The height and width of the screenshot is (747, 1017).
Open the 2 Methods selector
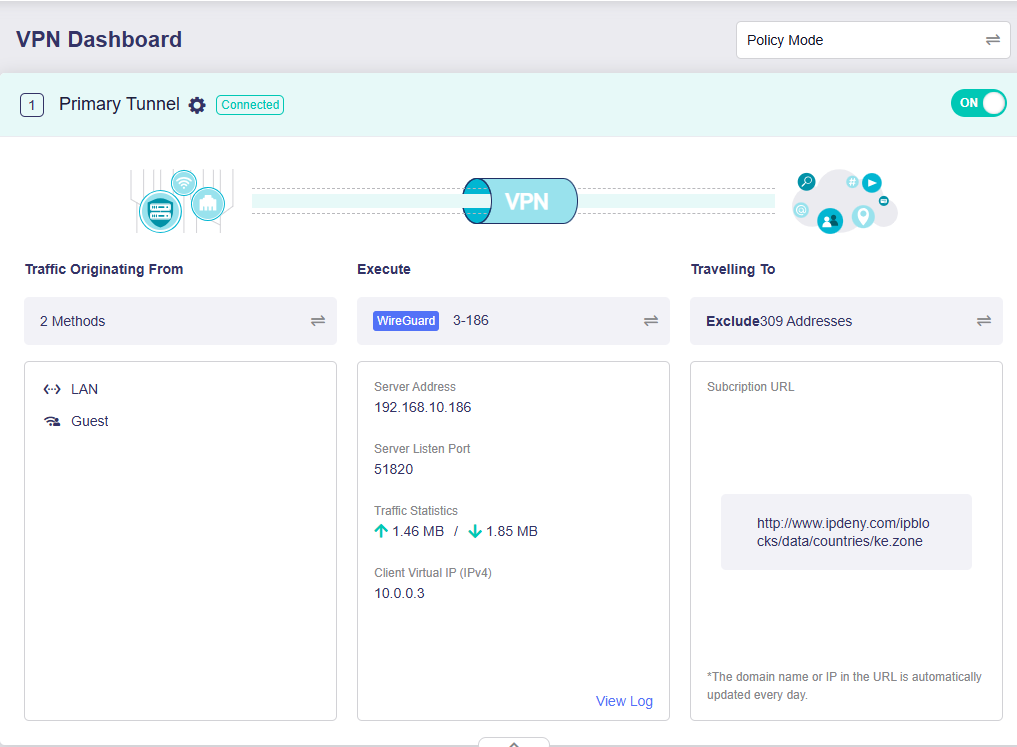click(x=180, y=321)
